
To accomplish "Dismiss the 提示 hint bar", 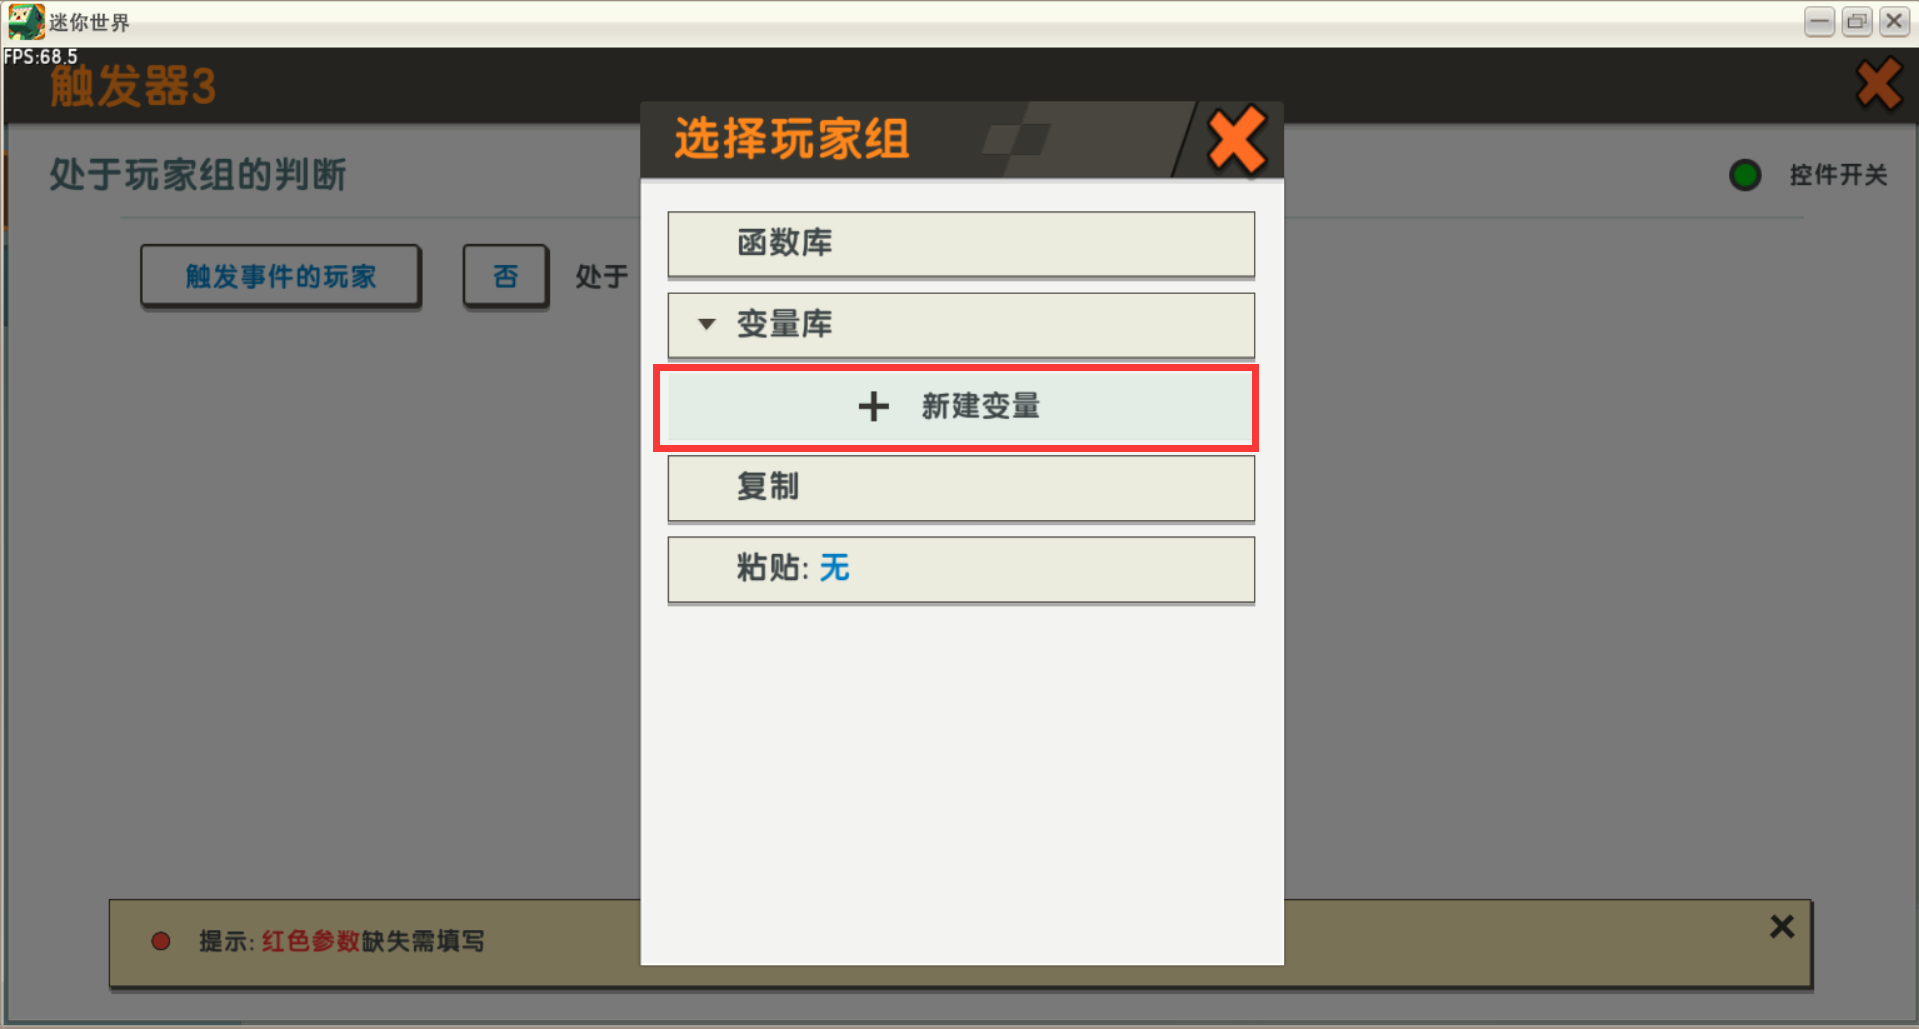I will (1781, 927).
